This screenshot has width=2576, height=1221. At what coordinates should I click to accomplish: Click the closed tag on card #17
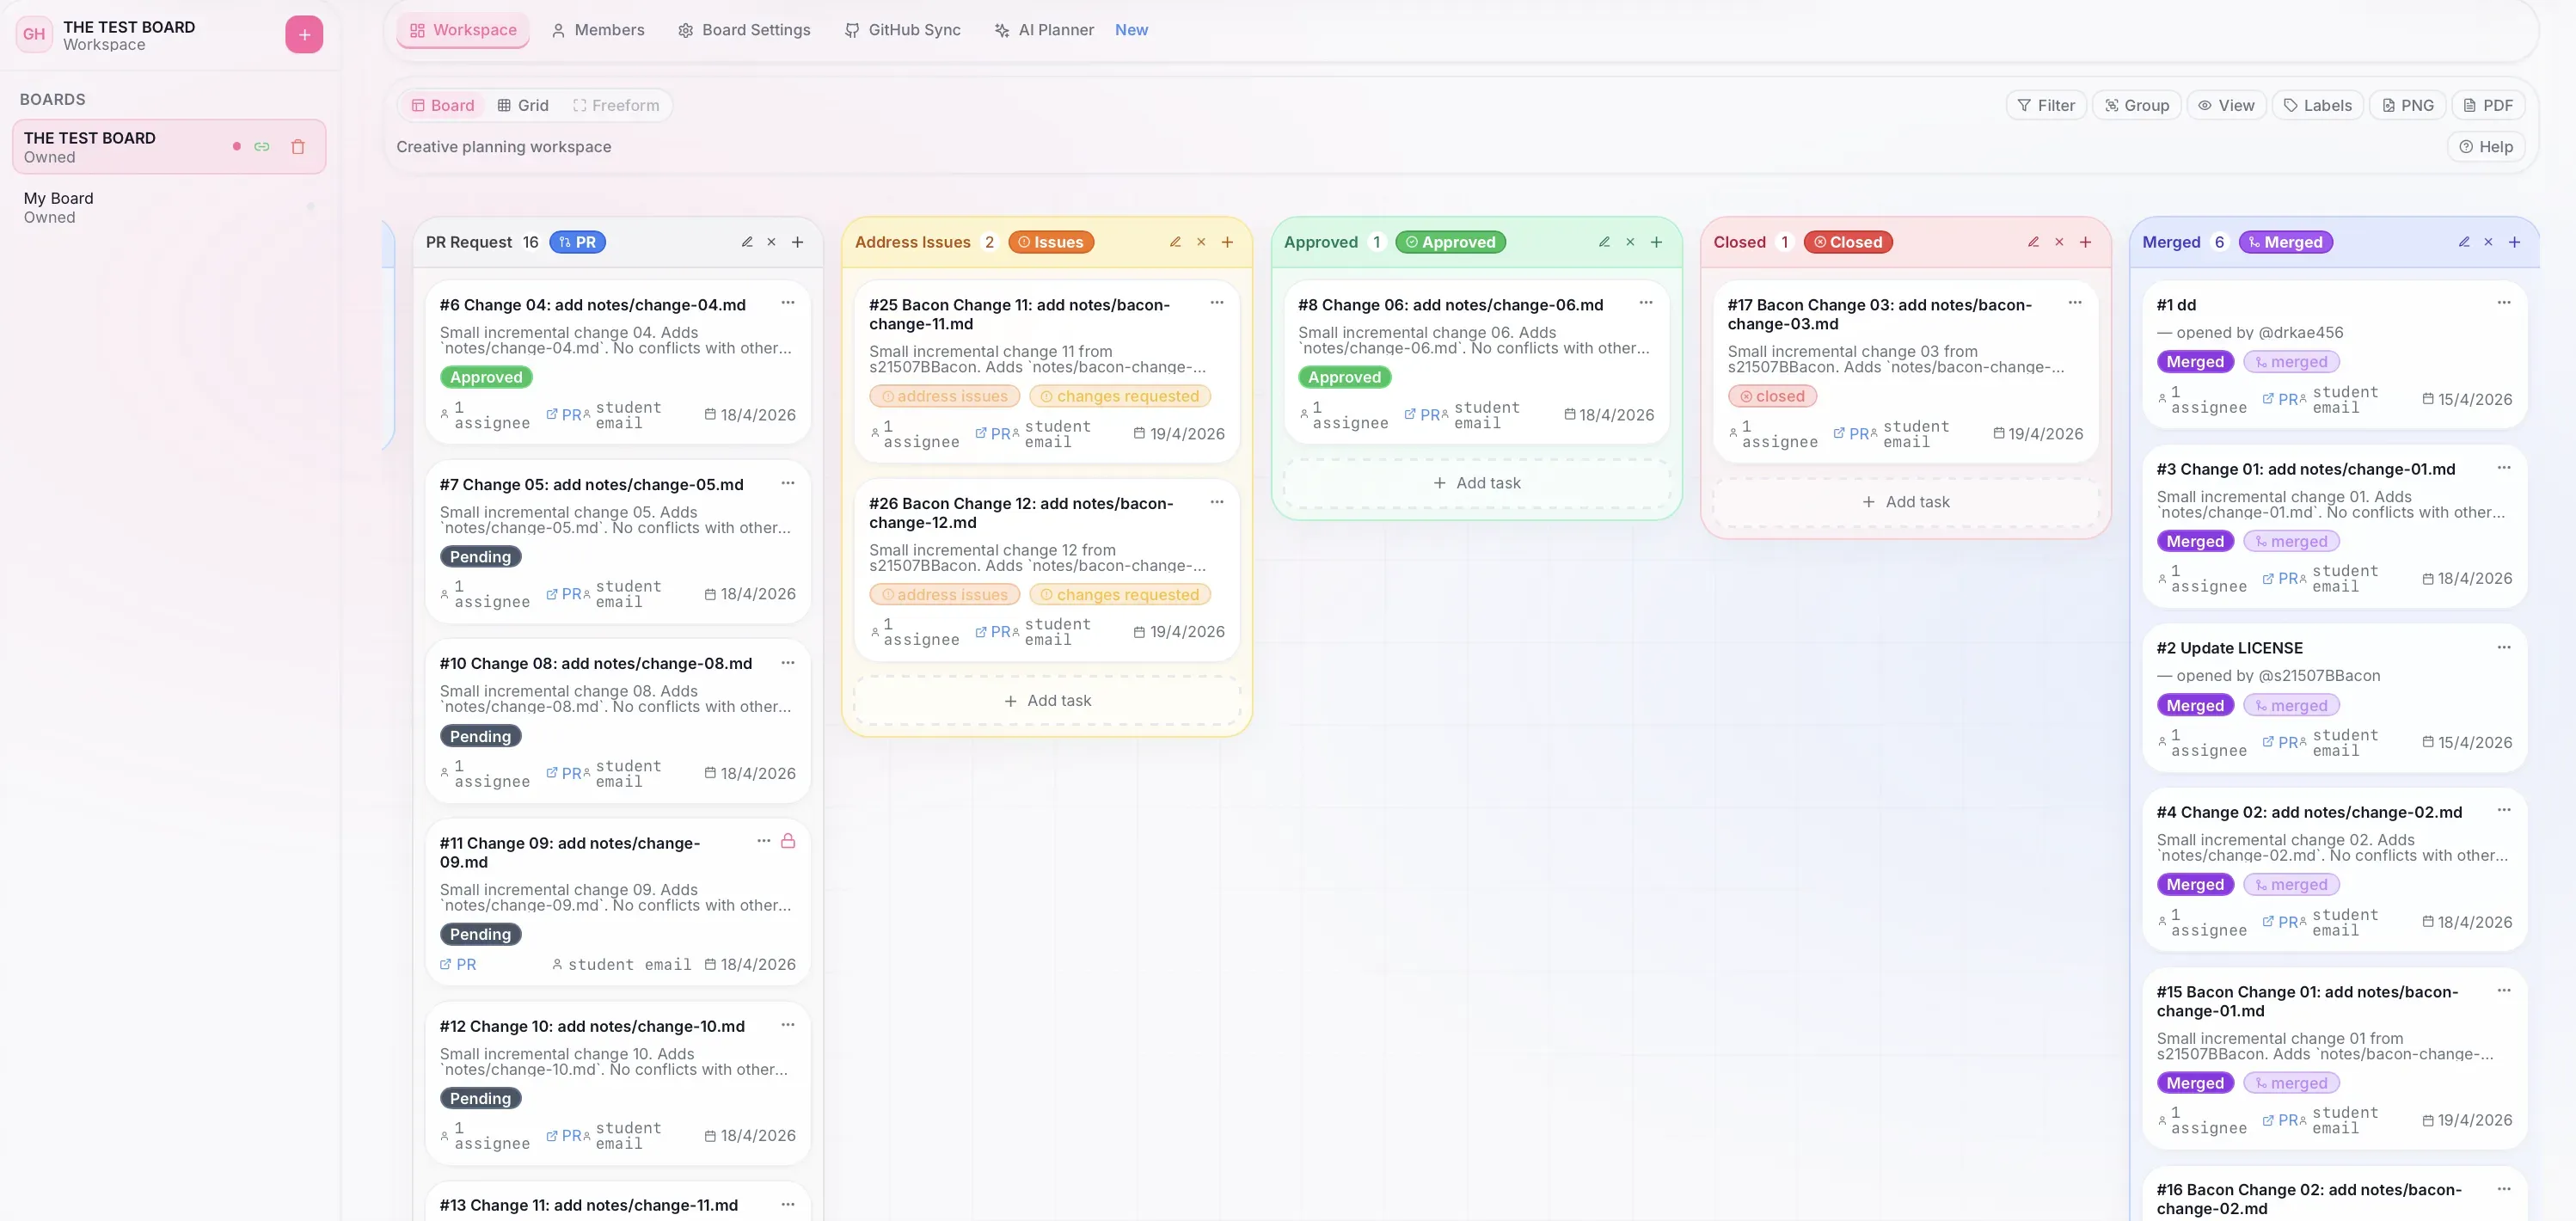(x=1772, y=396)
